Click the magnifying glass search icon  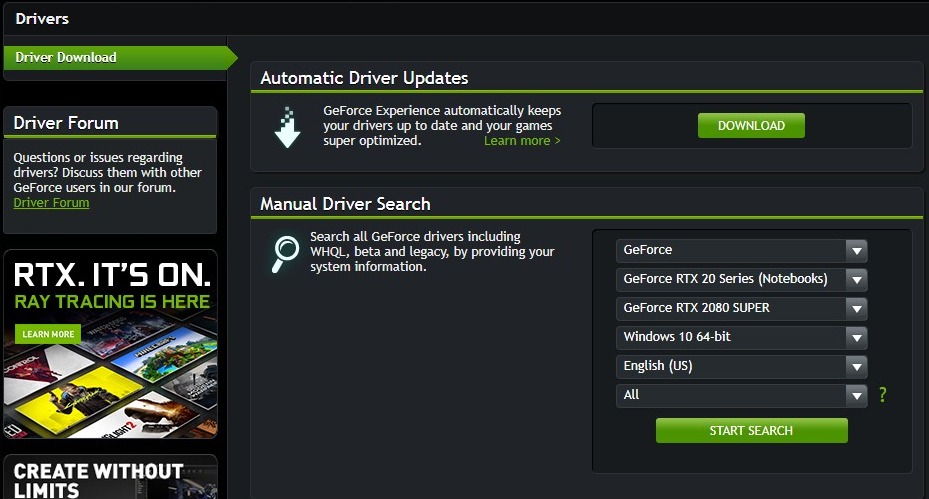pyautogui.click(x=284, y=253)
